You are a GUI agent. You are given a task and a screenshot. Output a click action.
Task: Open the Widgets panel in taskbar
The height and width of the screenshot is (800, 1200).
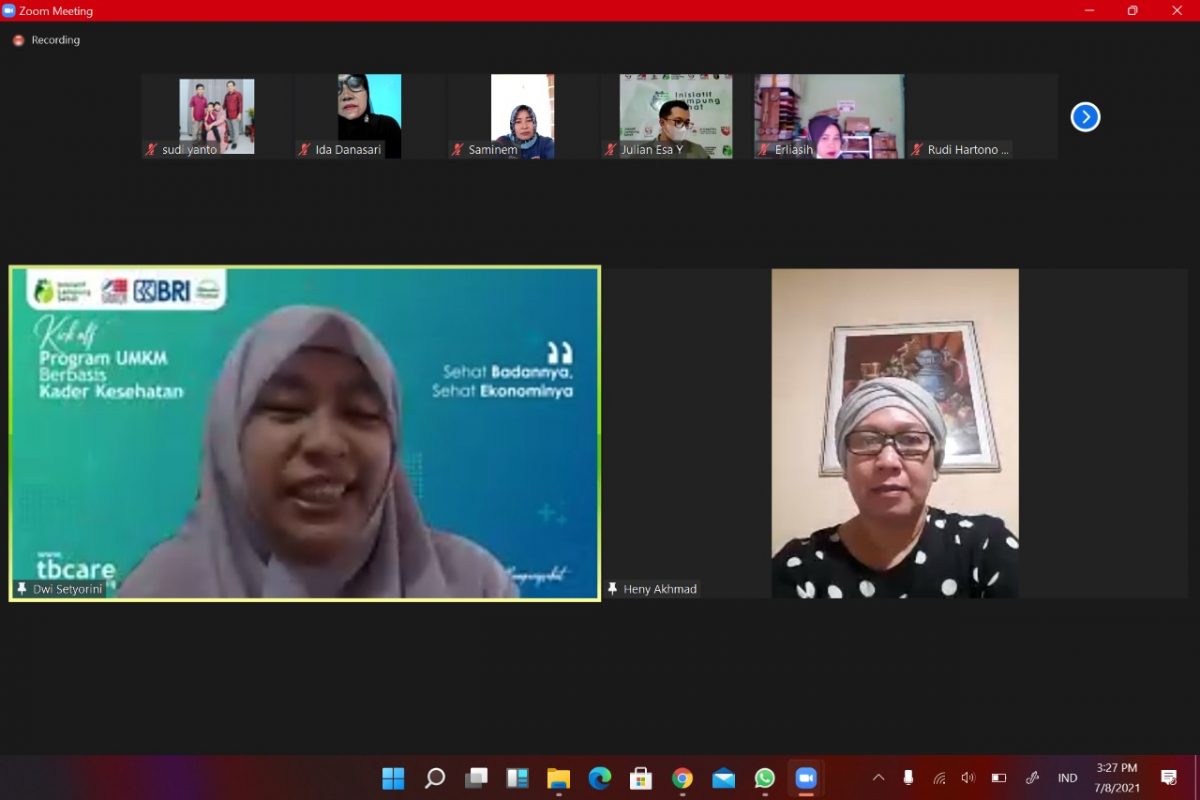tap(517, 778)
